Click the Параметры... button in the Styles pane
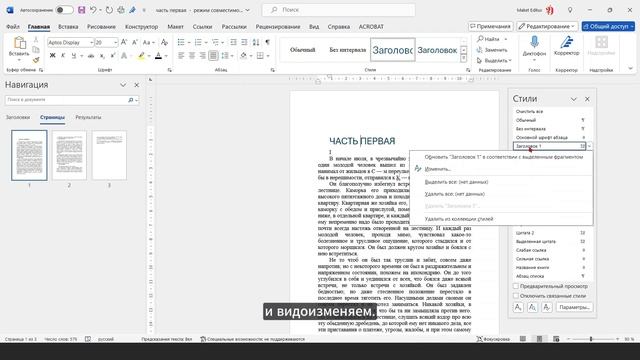The image size is (640, 360). (x=574, y=307)
